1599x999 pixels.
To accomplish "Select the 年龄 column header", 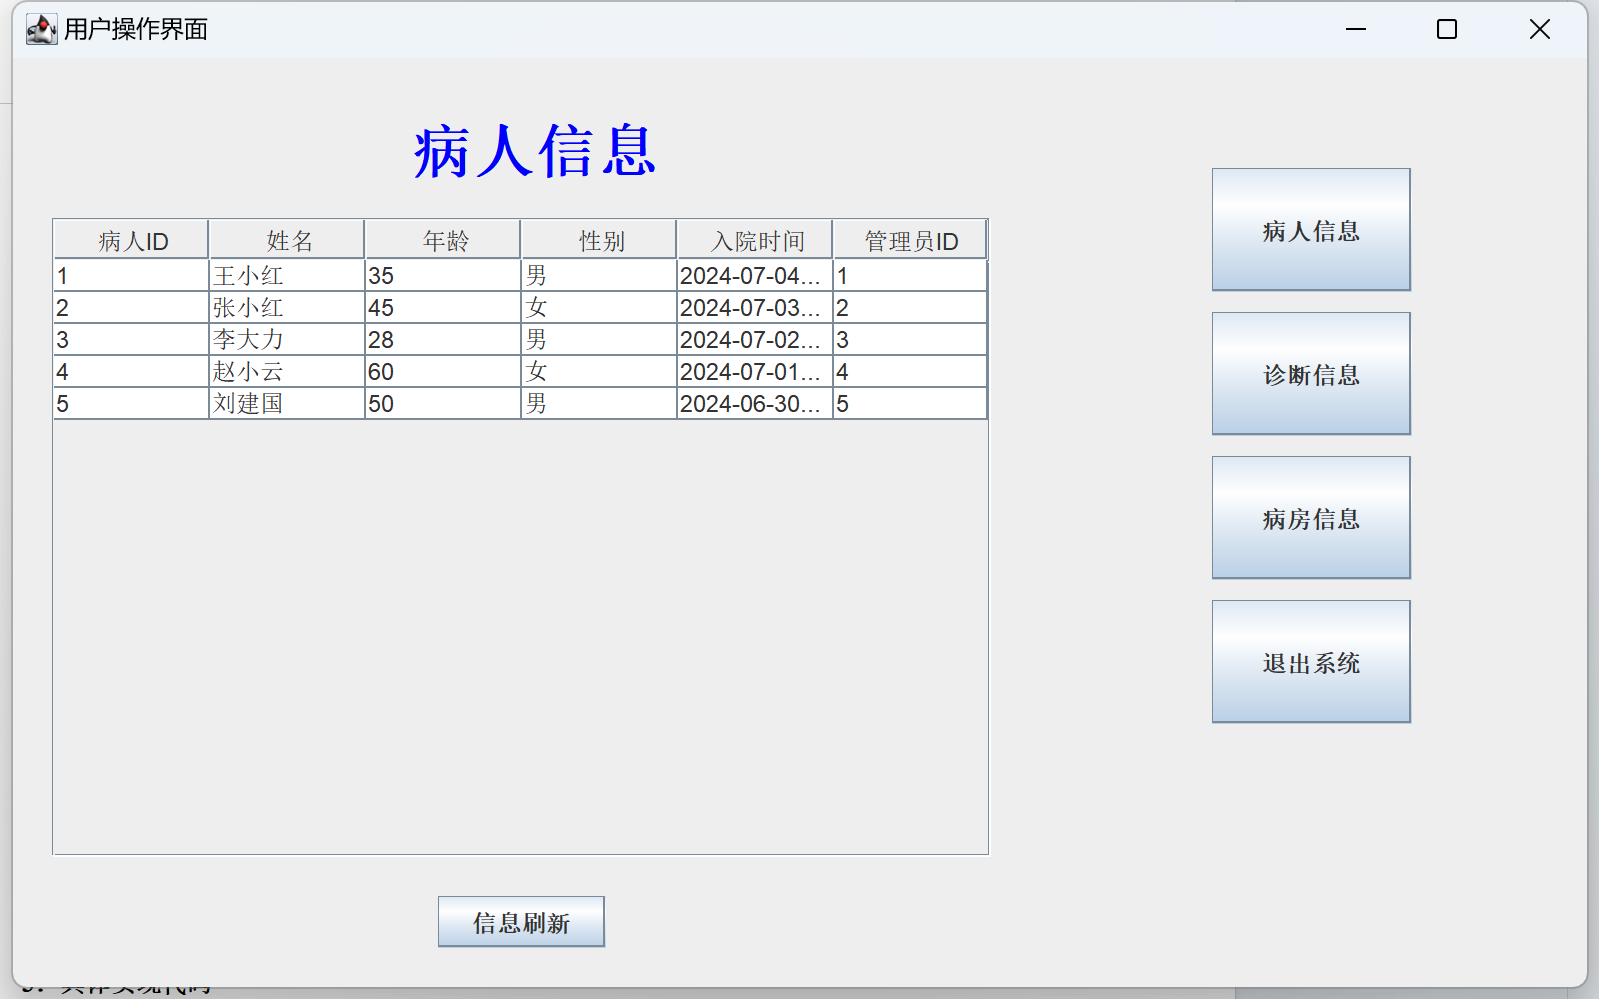I will (x=443, y=241).
